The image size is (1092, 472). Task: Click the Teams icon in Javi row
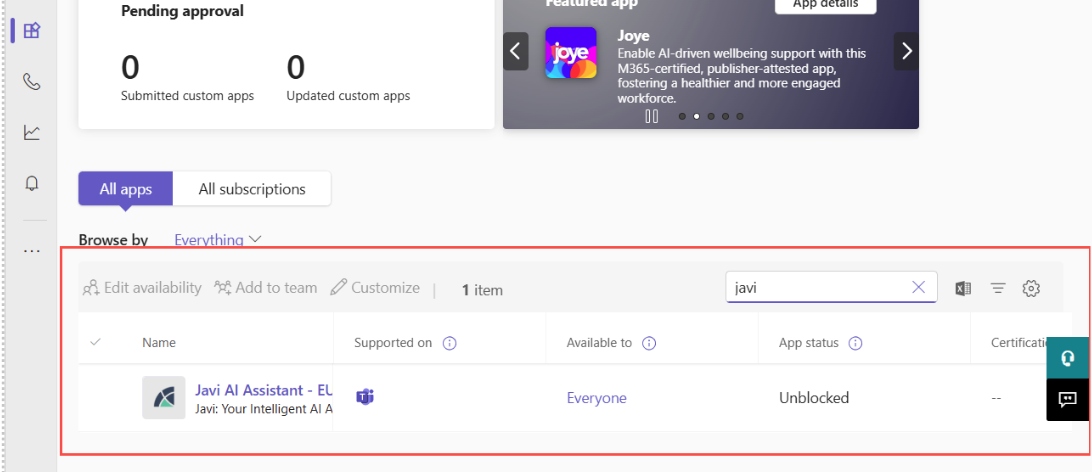pyautogui.click(x=365, y=398)
